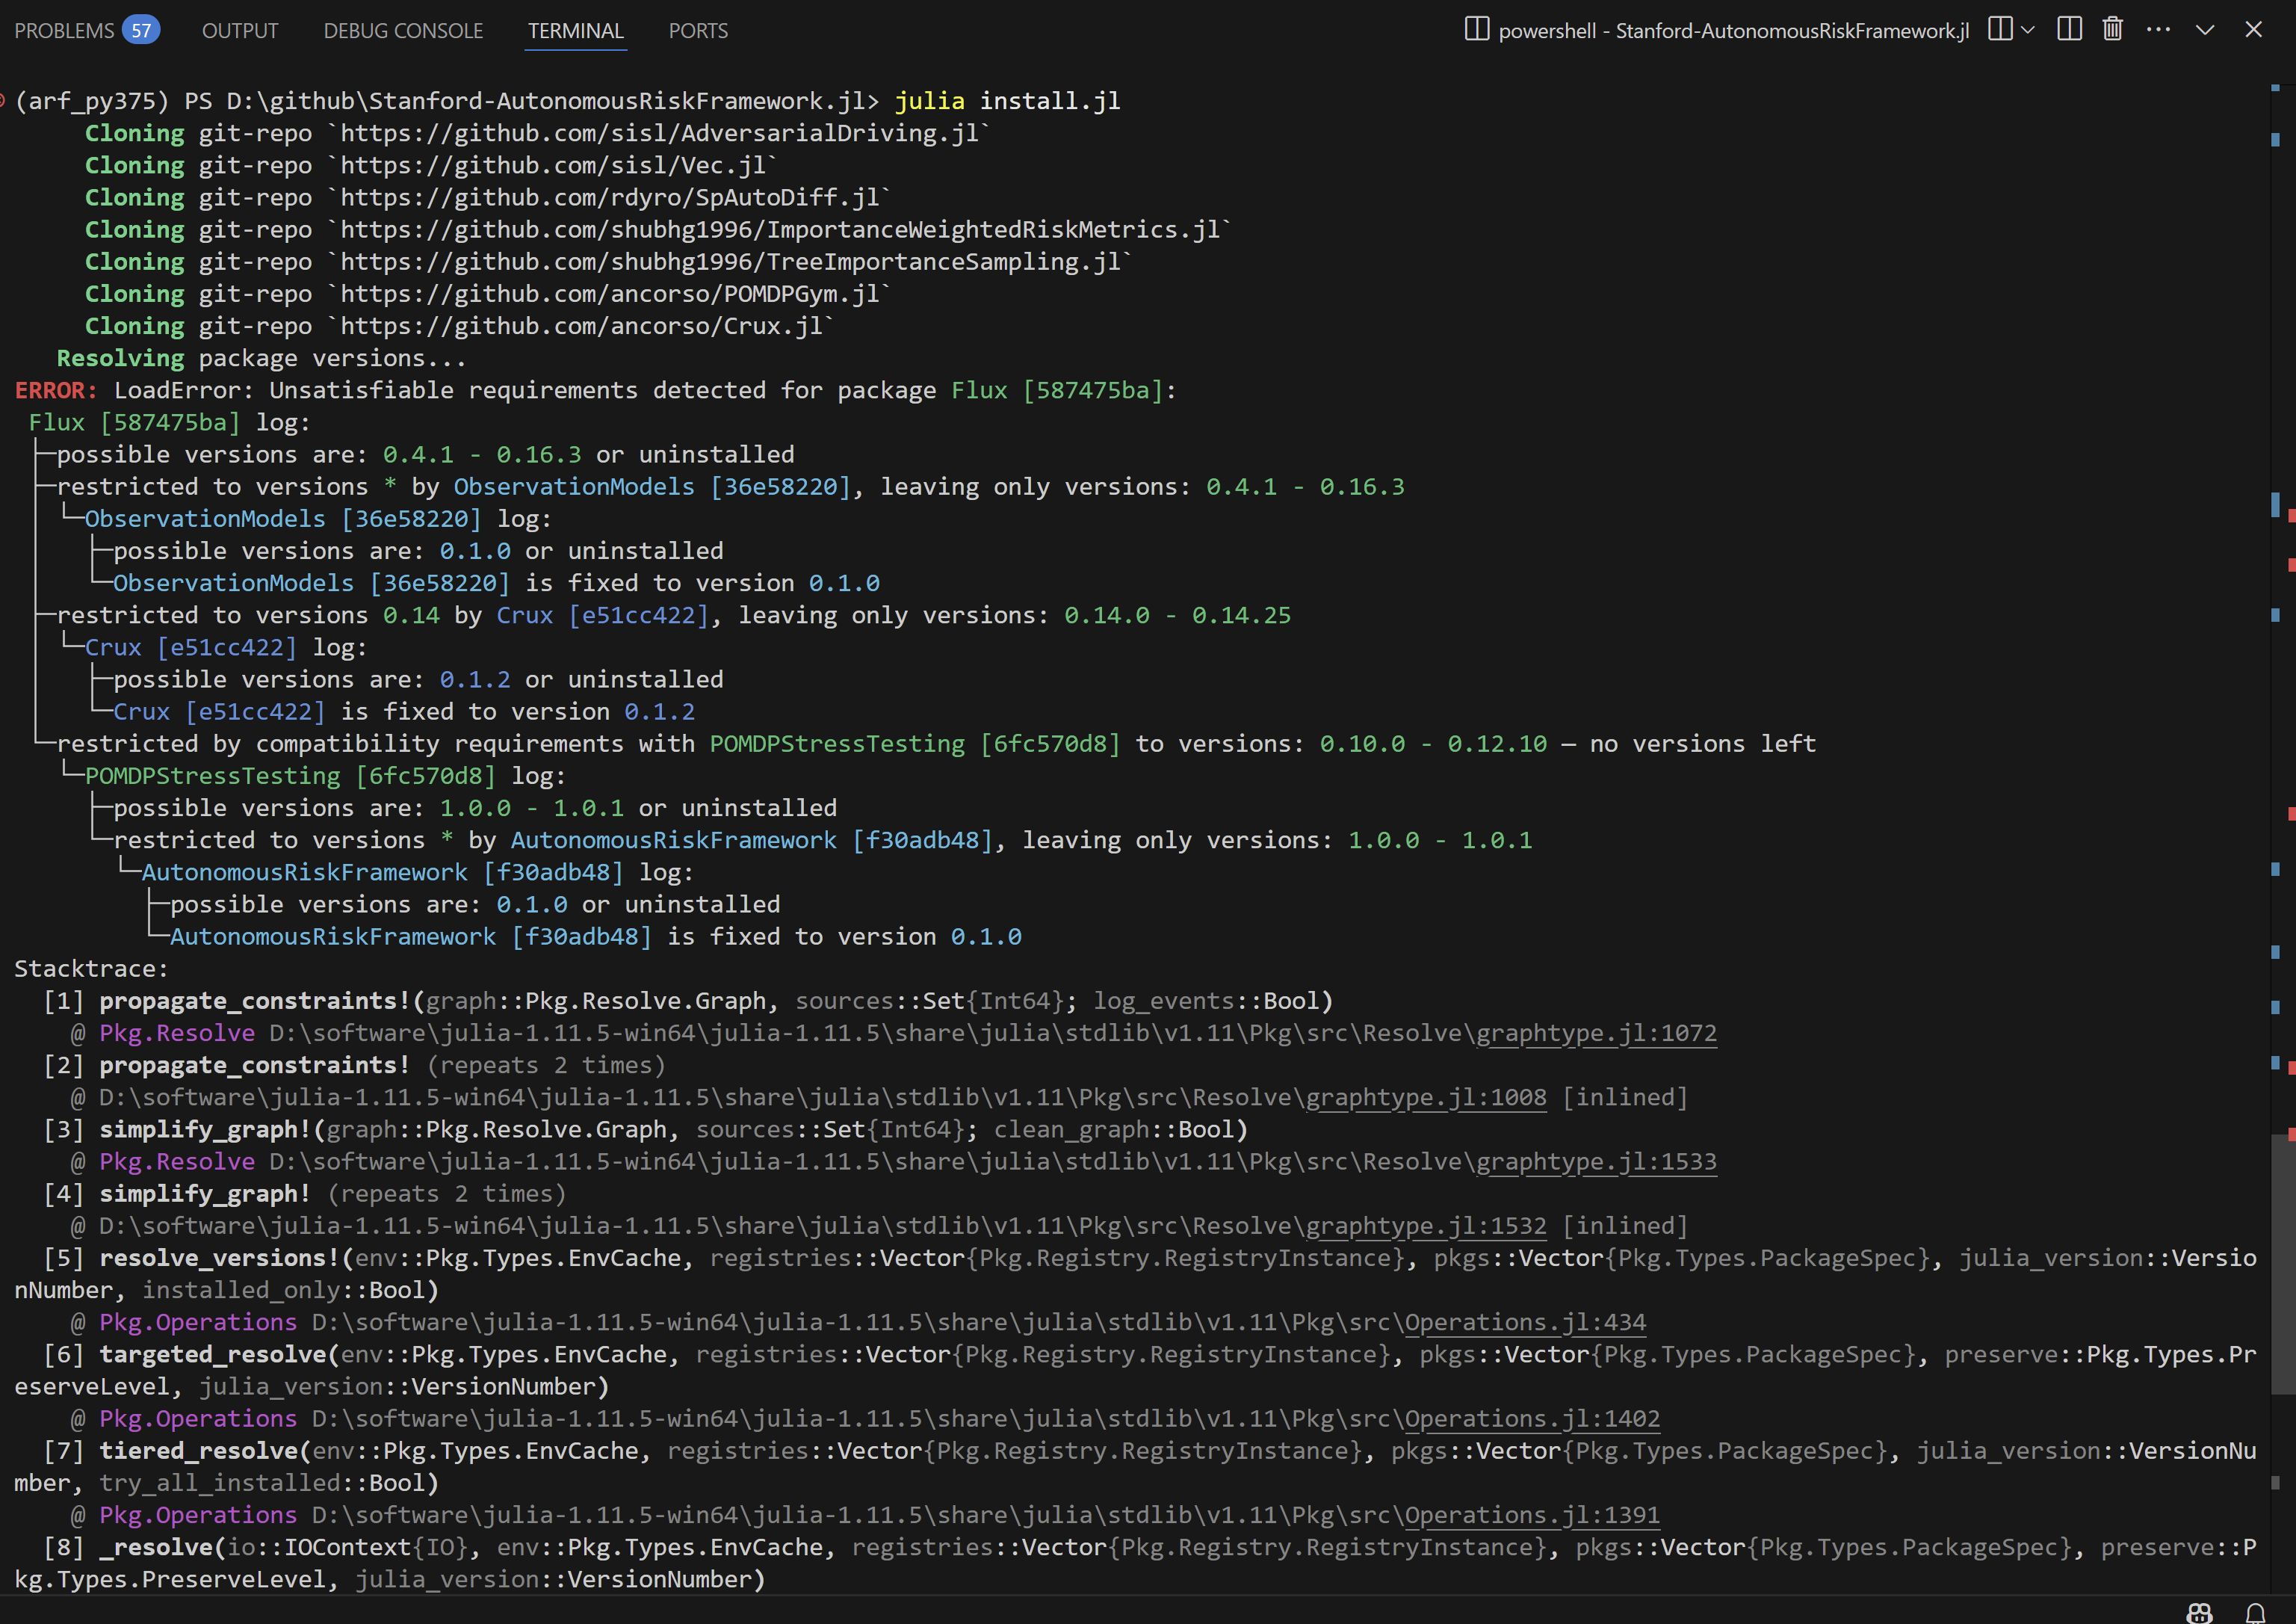Close the panel with the X icon
The width and height of the screenshot is (2296, 1624).
point(2253,29)
